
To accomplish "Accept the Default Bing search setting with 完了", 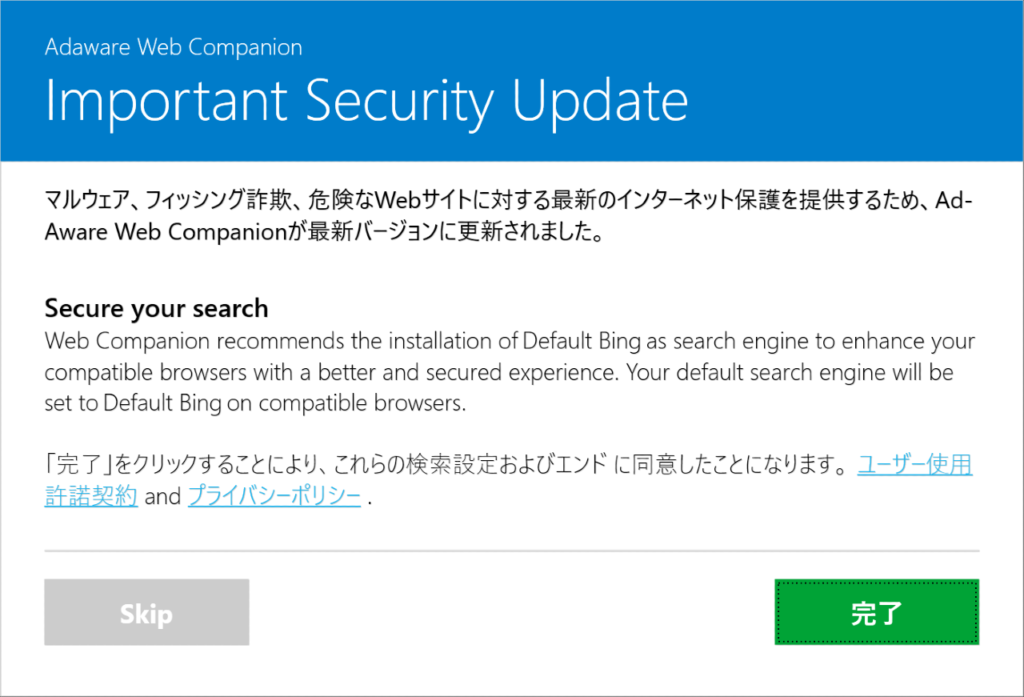I will [876, 612].
